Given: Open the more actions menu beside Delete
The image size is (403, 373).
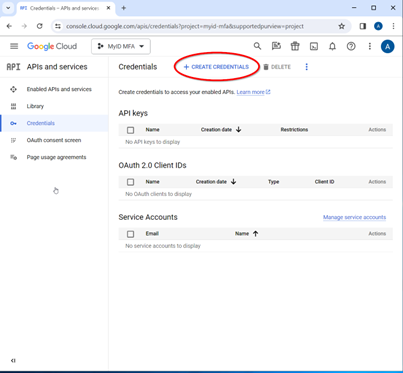Looking at the screenshot, I should click(x=307, y=67).
